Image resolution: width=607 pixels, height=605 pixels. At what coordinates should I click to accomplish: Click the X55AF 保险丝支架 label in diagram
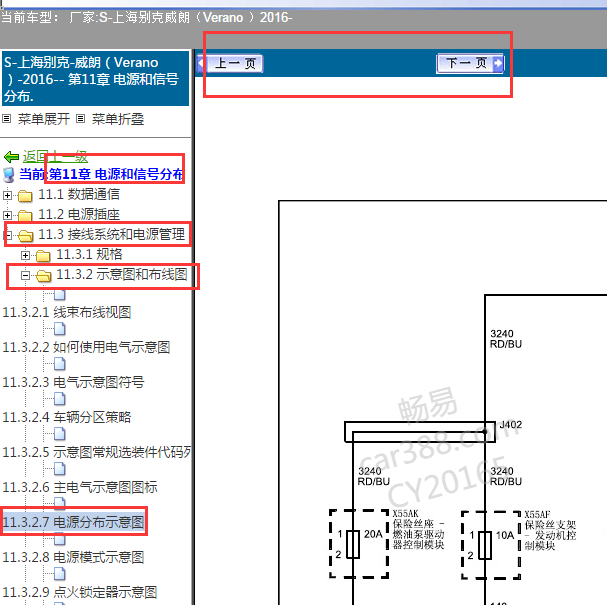coord(550,531)
